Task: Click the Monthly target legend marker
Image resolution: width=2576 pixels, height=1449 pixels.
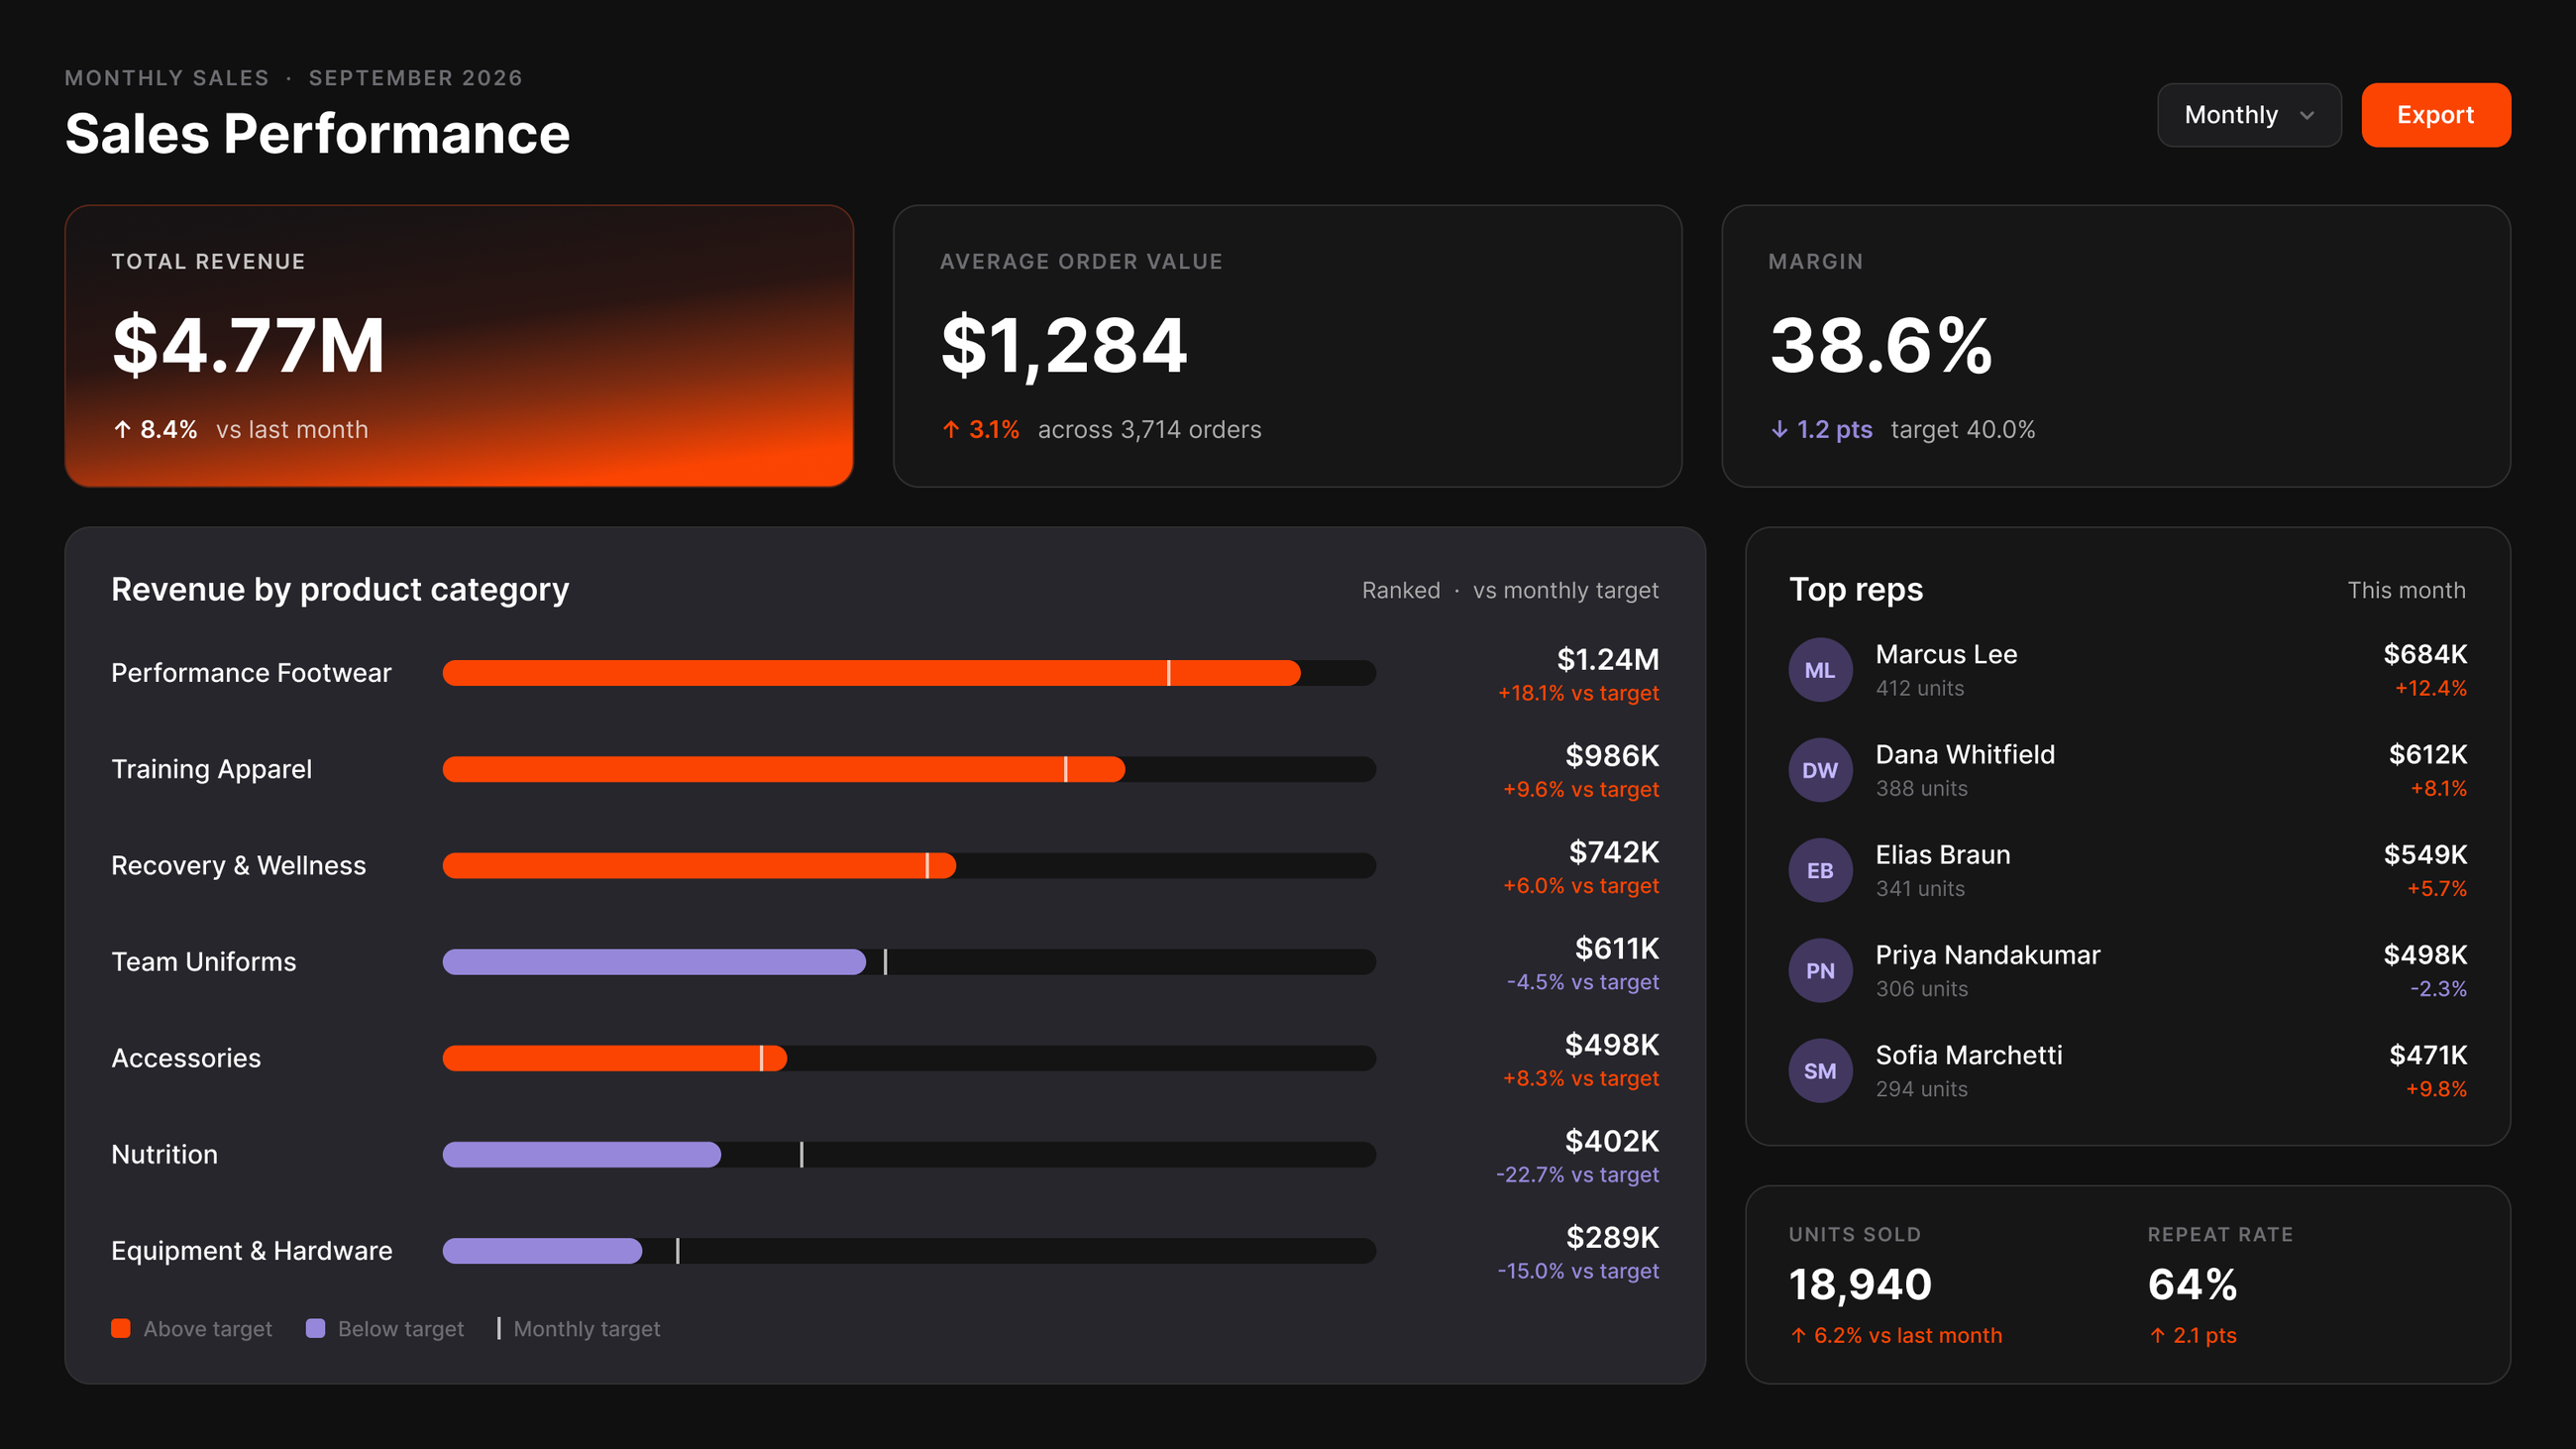Action: pos(499,1328)
